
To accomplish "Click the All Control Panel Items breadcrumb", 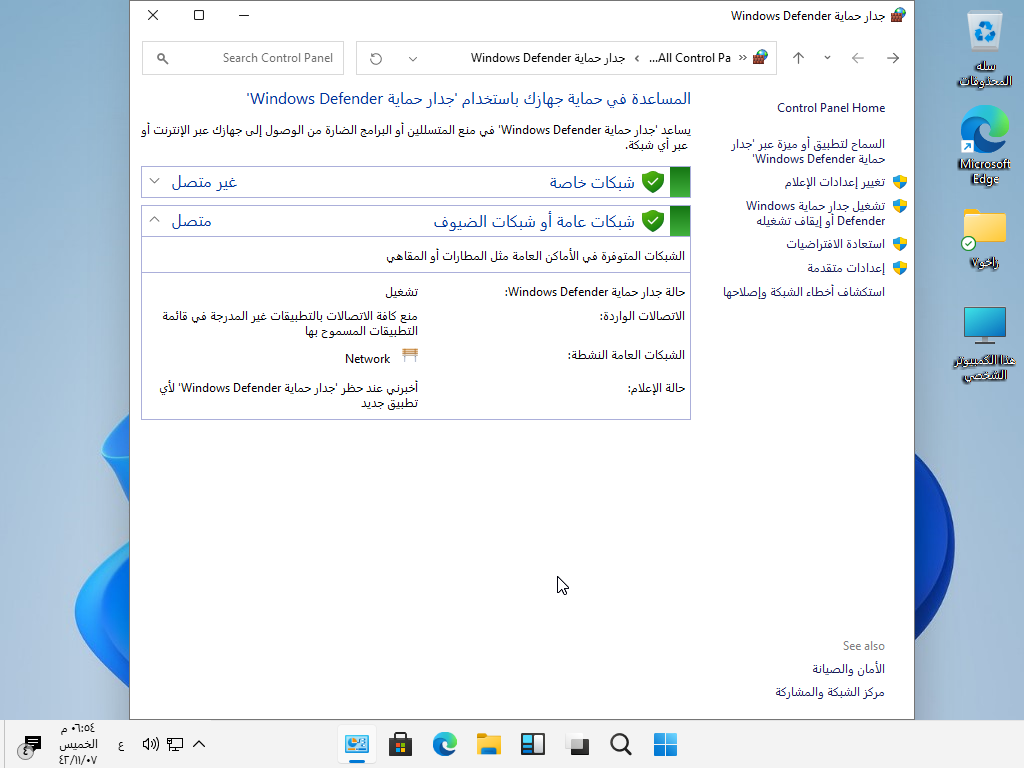I will (690, 58).
